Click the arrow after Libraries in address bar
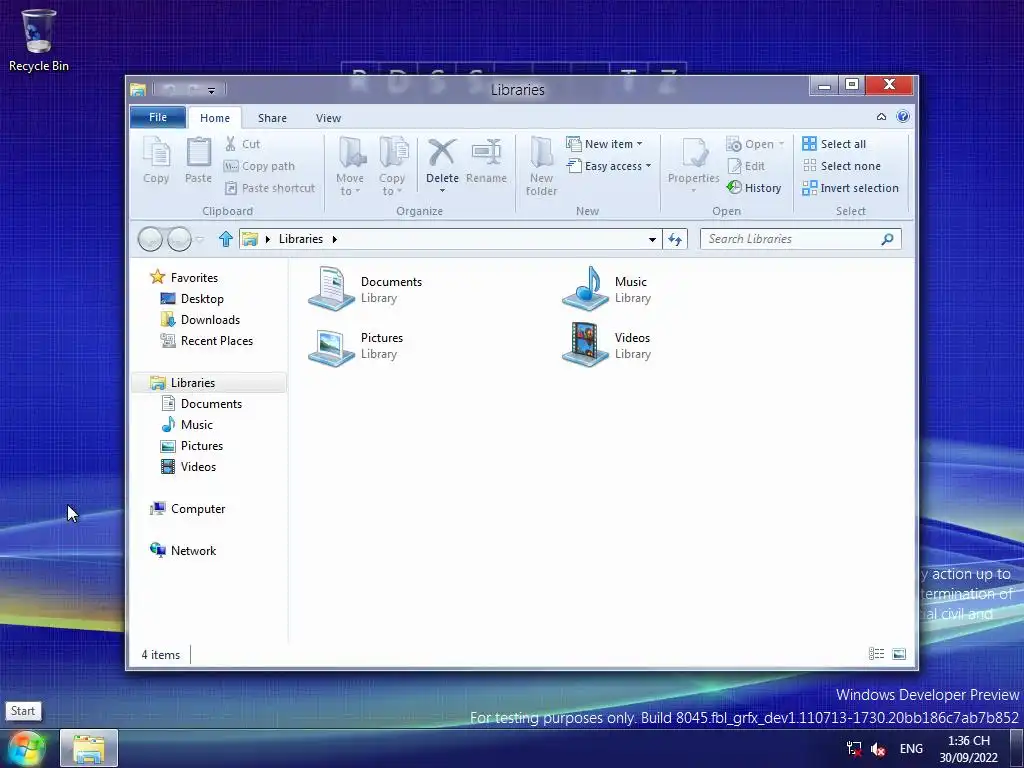 (x=334, y=239)
